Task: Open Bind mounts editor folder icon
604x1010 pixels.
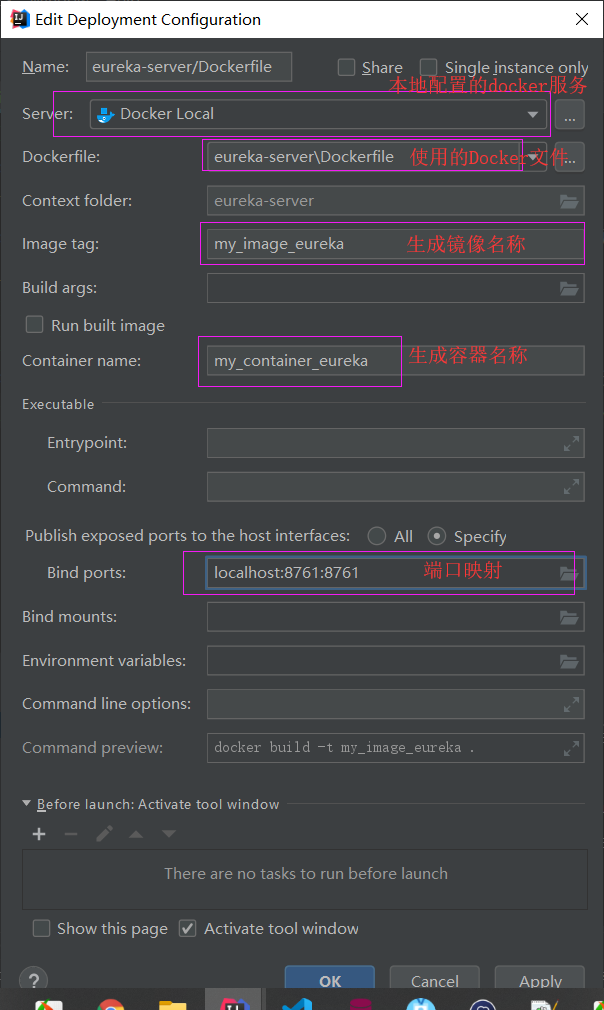Action: 569,618
